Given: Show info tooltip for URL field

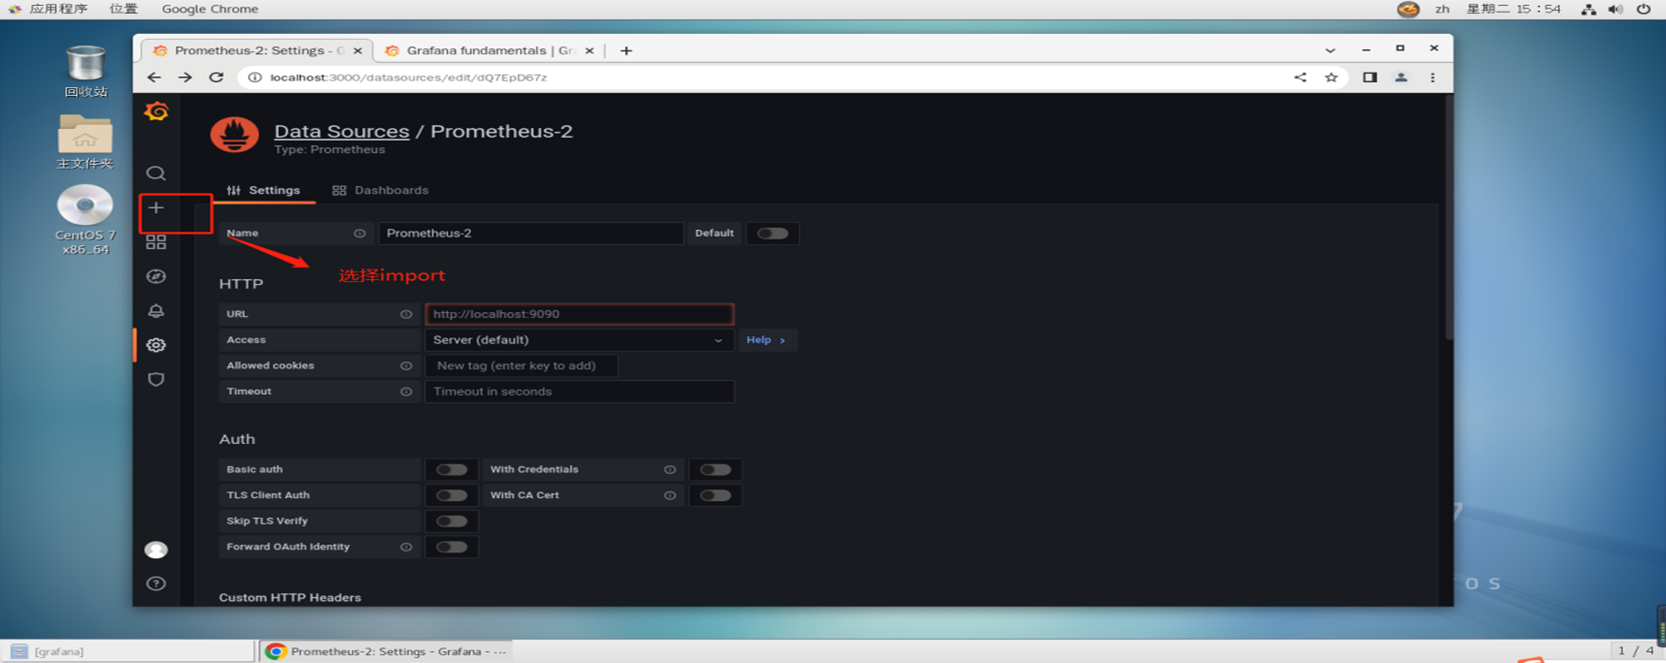Looking at the screenshot, I should pyautogui.click(x=406, y=314).
